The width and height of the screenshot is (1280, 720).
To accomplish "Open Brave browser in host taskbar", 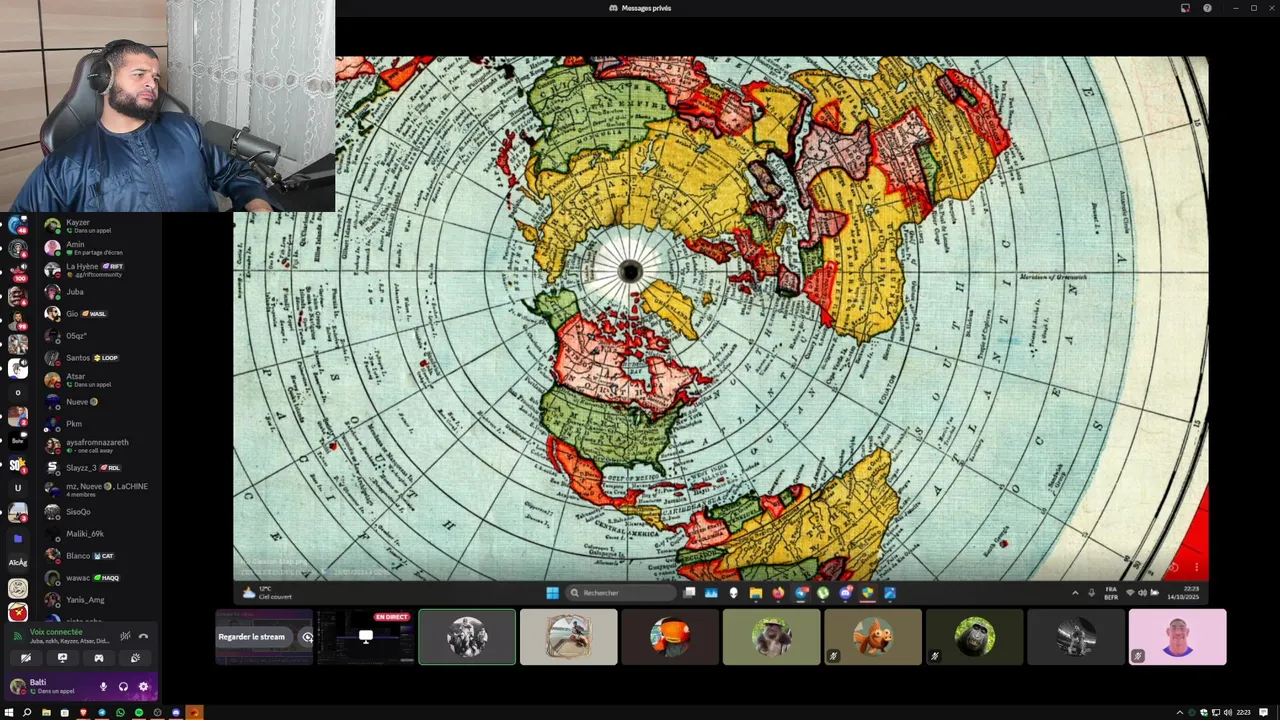I will 83,712.
